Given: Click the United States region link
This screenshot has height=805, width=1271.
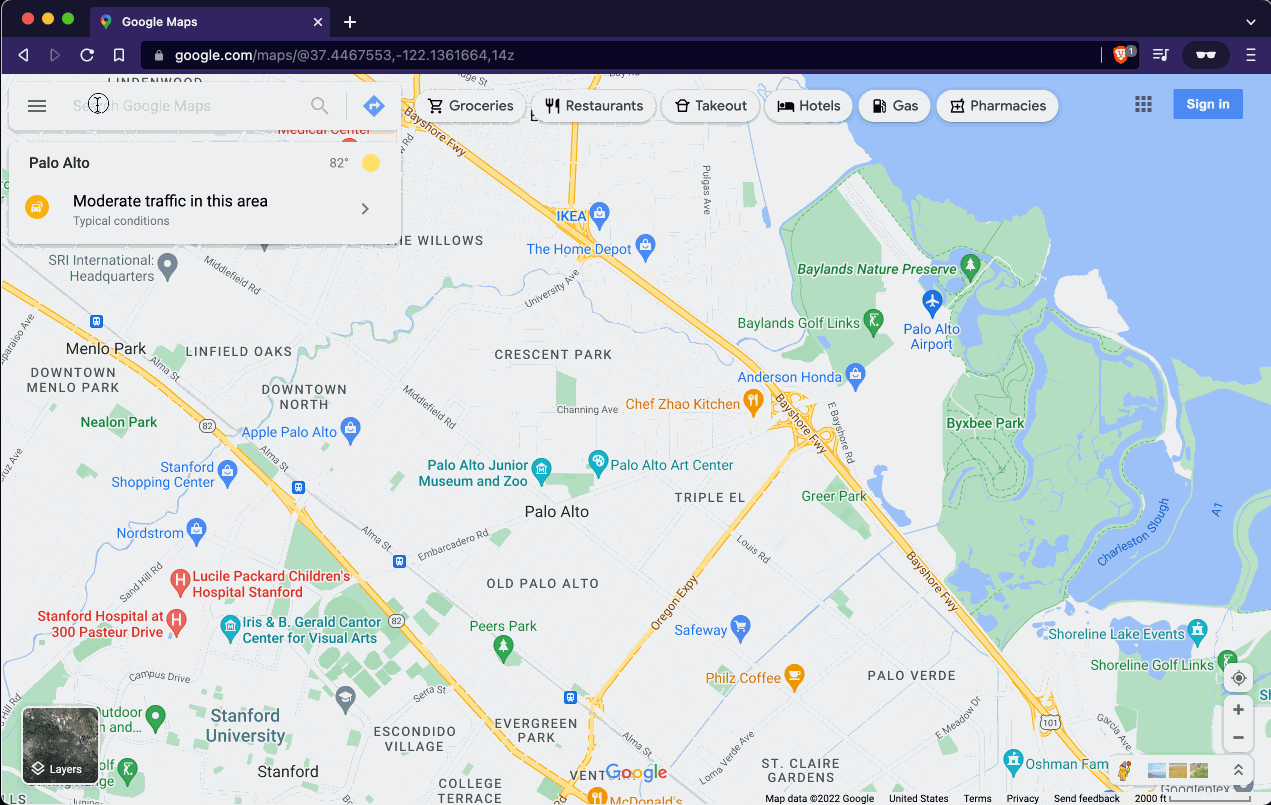Looking at the screenshot, I should pyautogui.click(x=918, y=798).
